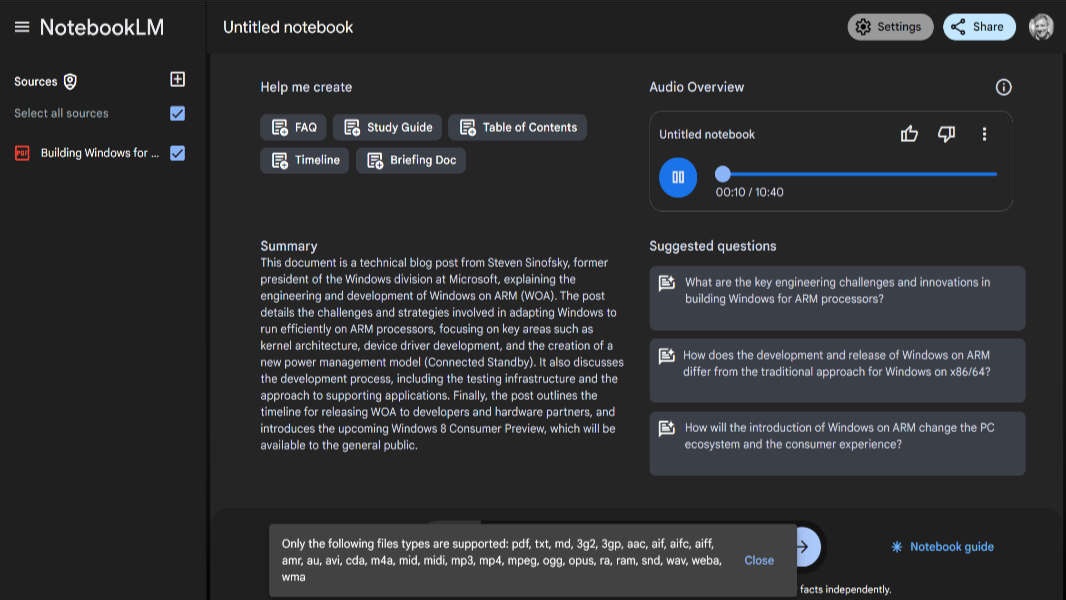
Task: Click the sources filter icon next to Sources
Action: (x=69, y=81)
